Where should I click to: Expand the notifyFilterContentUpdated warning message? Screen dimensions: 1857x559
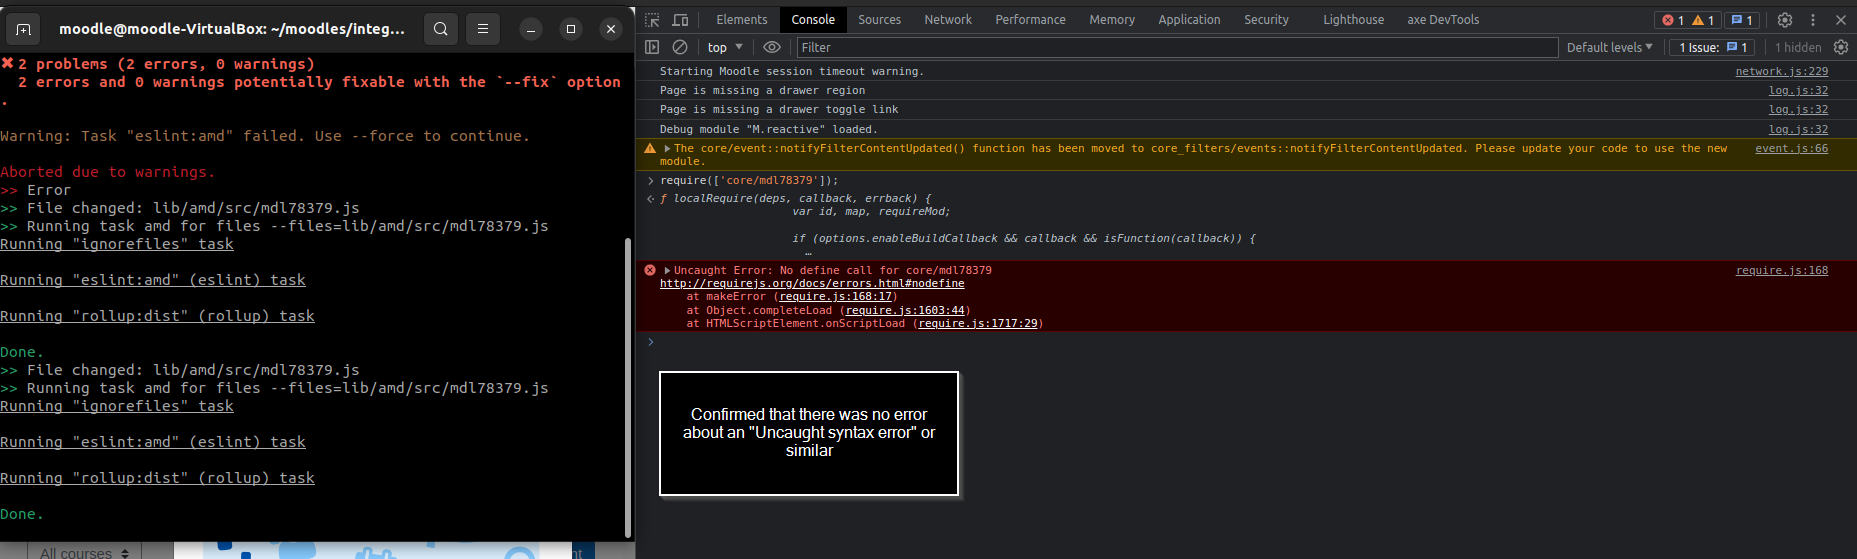tap(667, 148)
